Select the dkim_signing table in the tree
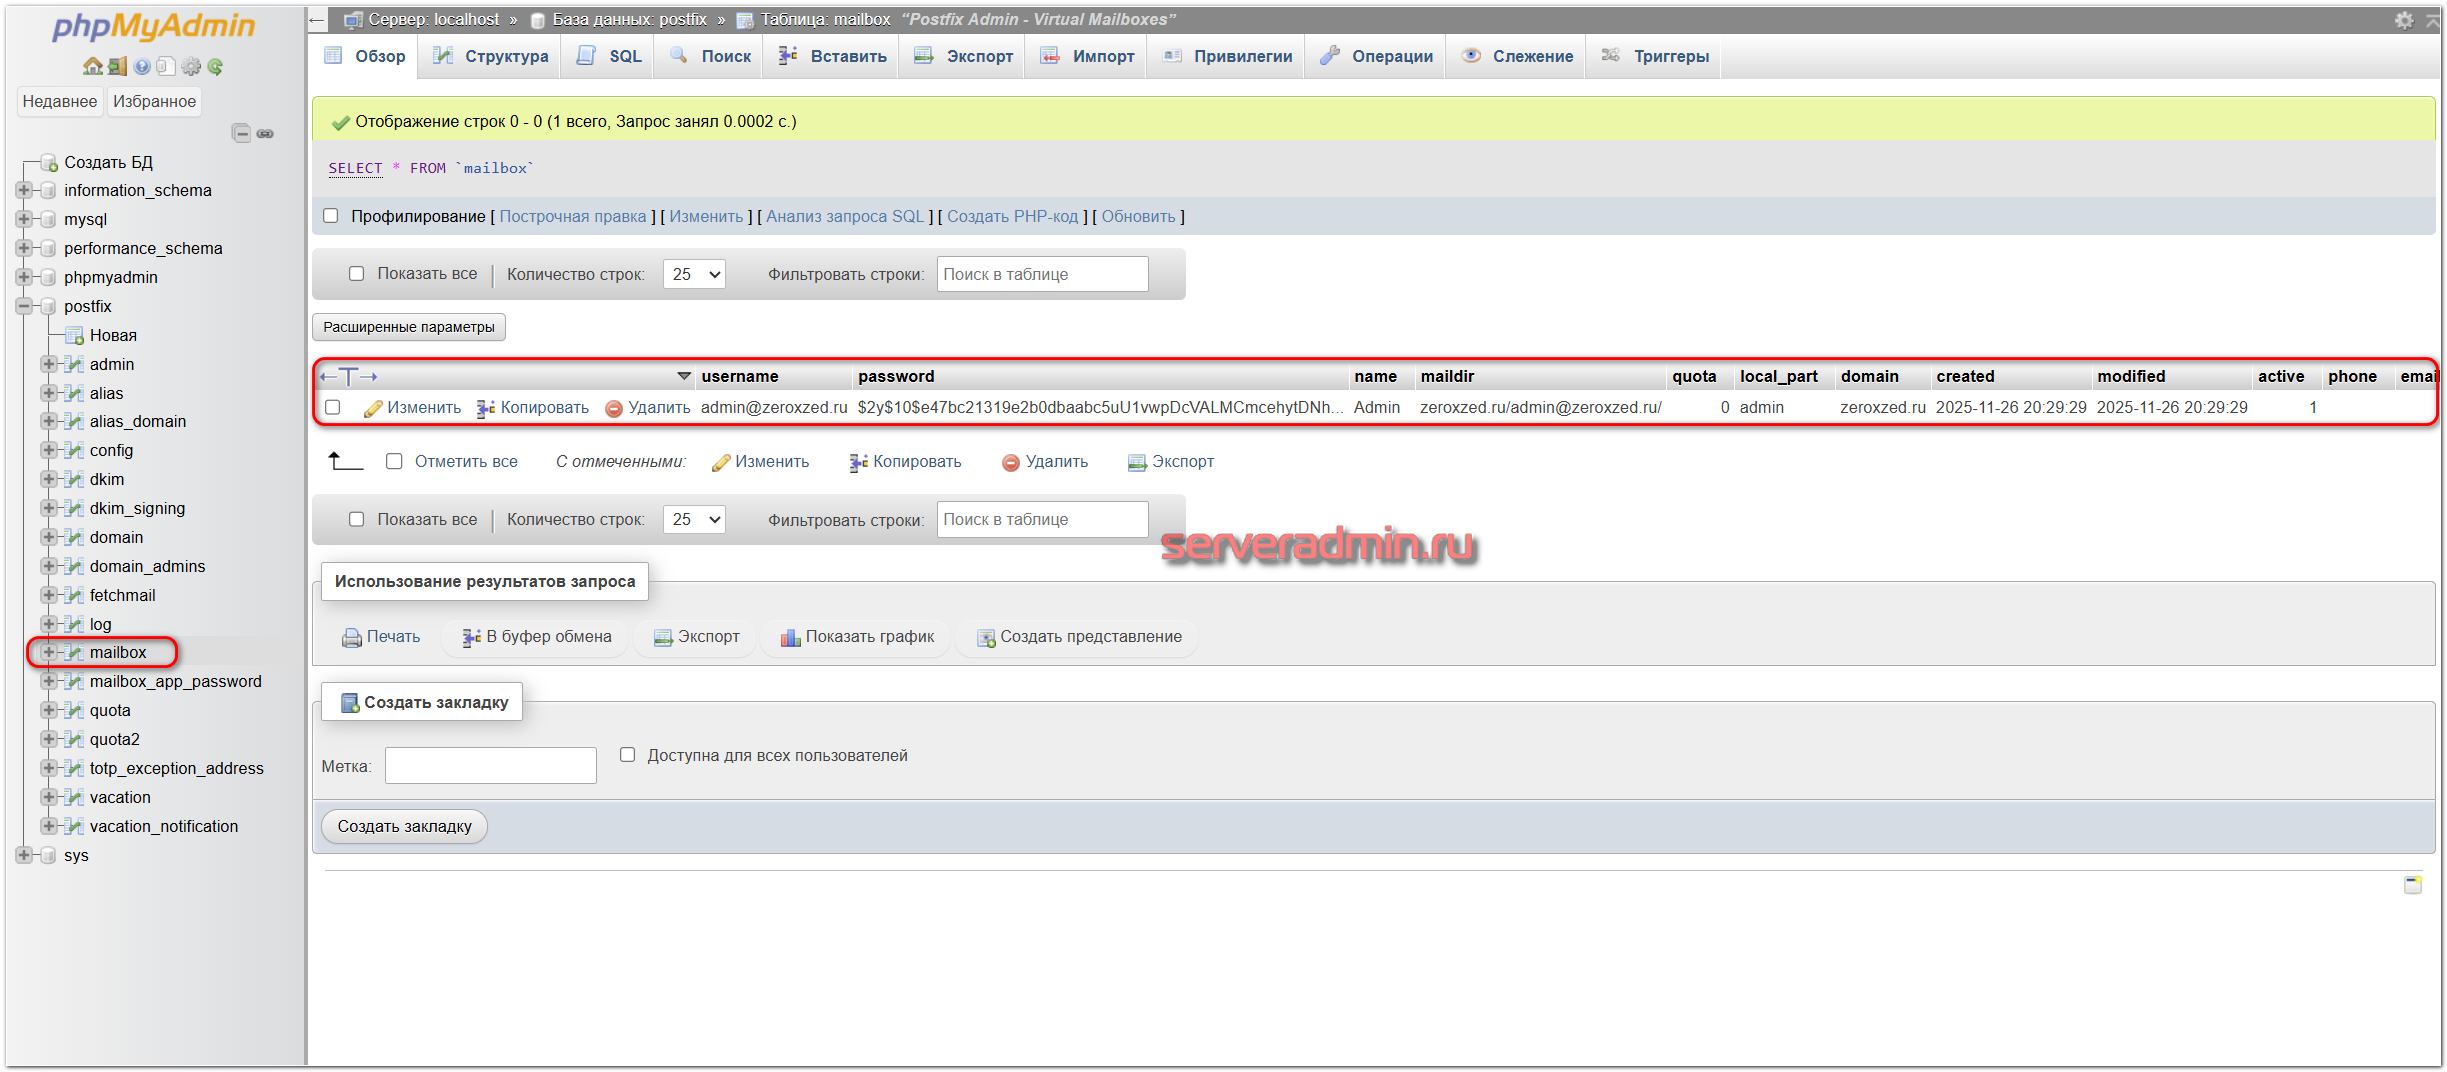2447x1072 pixels. (137, 508)
